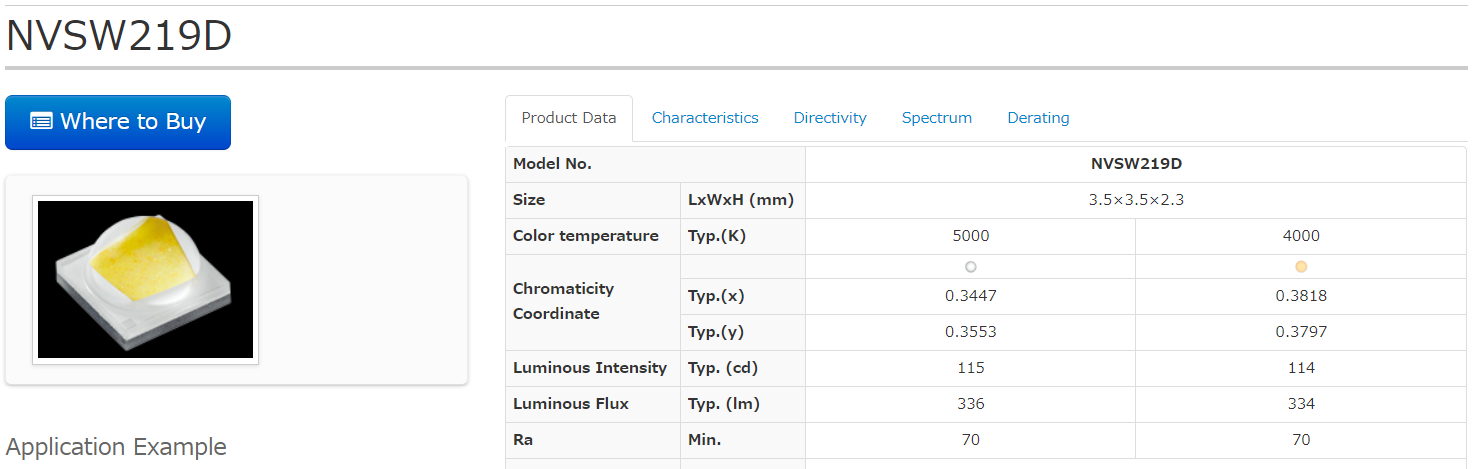Go to the Derating tab
This screenshot has height=469, width=1473.
(x=1038, y=118)
